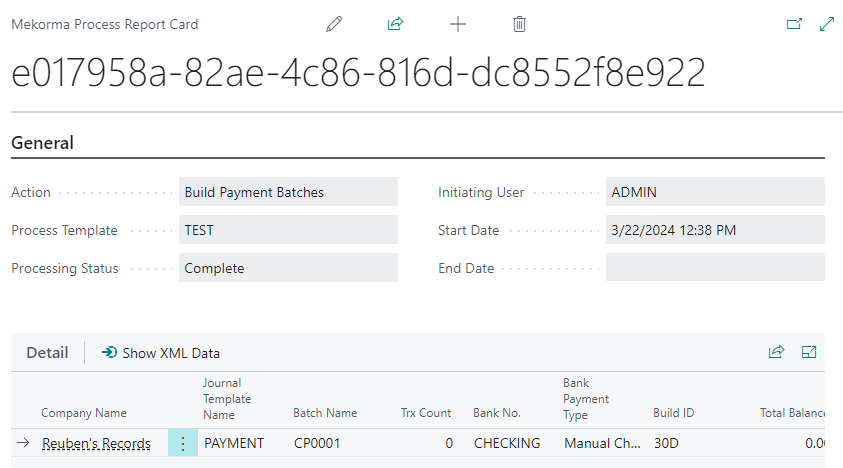Select the row arrow for Reuben's Records

[x=23, y=443]
